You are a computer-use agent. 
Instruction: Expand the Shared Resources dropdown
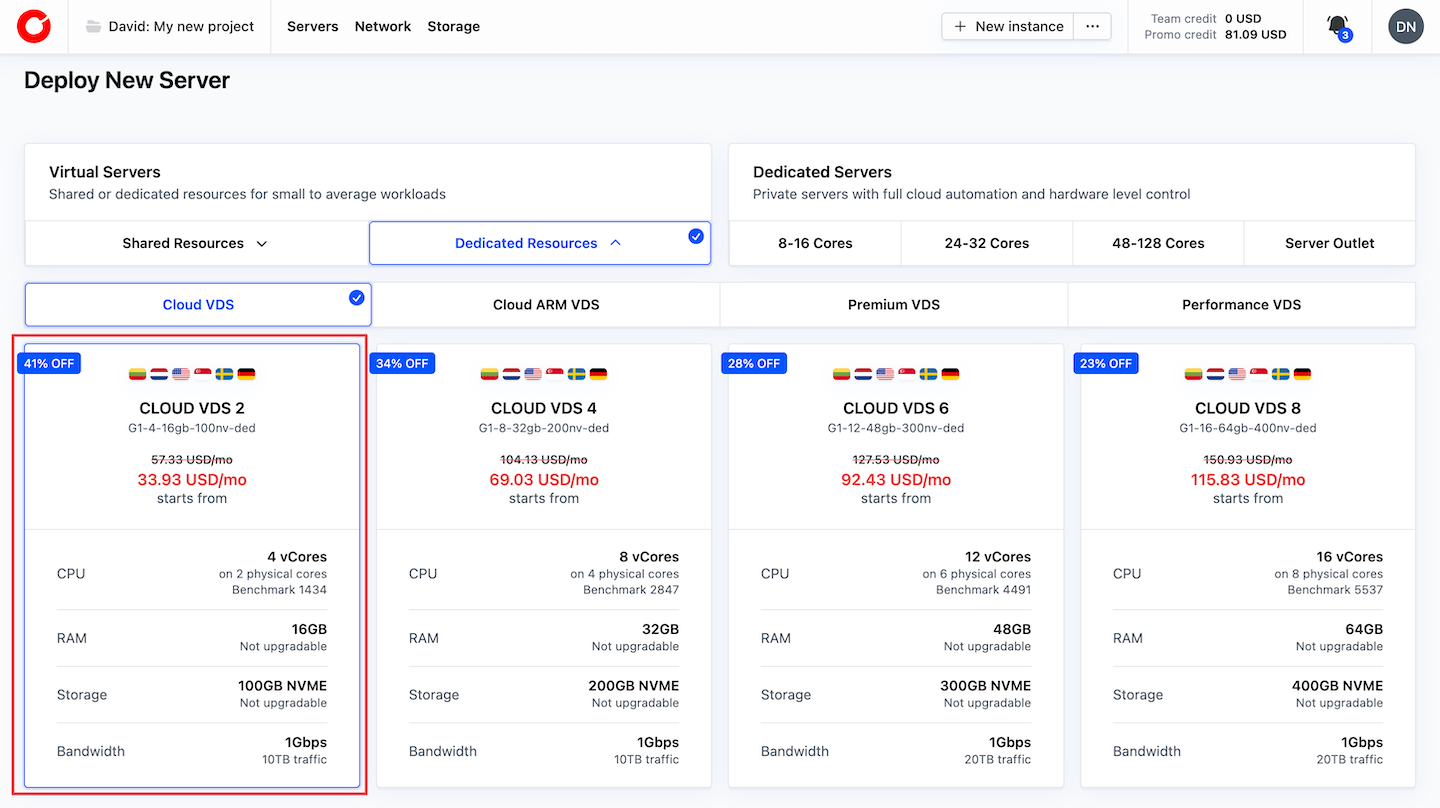(x=196, y=243)
